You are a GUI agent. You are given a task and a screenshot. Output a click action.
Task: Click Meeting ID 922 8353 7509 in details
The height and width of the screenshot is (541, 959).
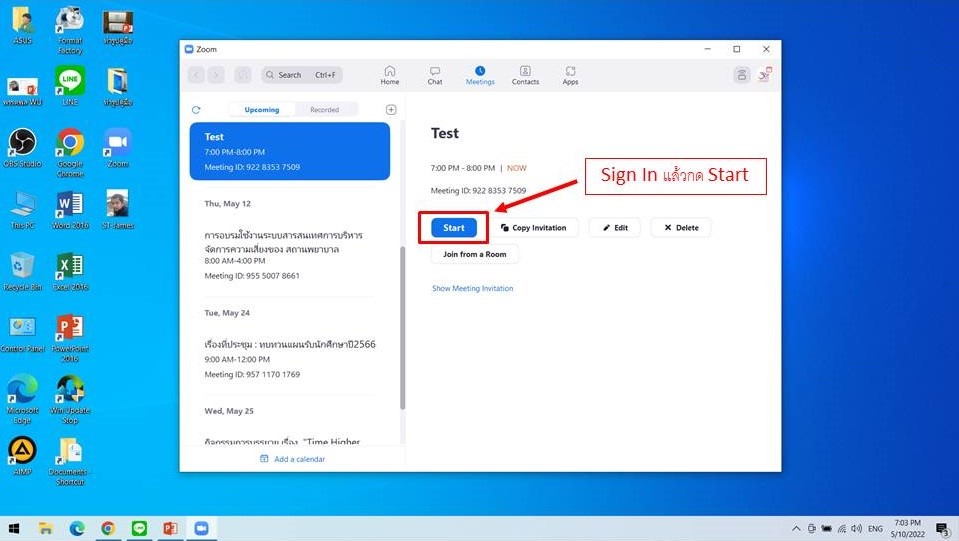(x=478, y=191)
